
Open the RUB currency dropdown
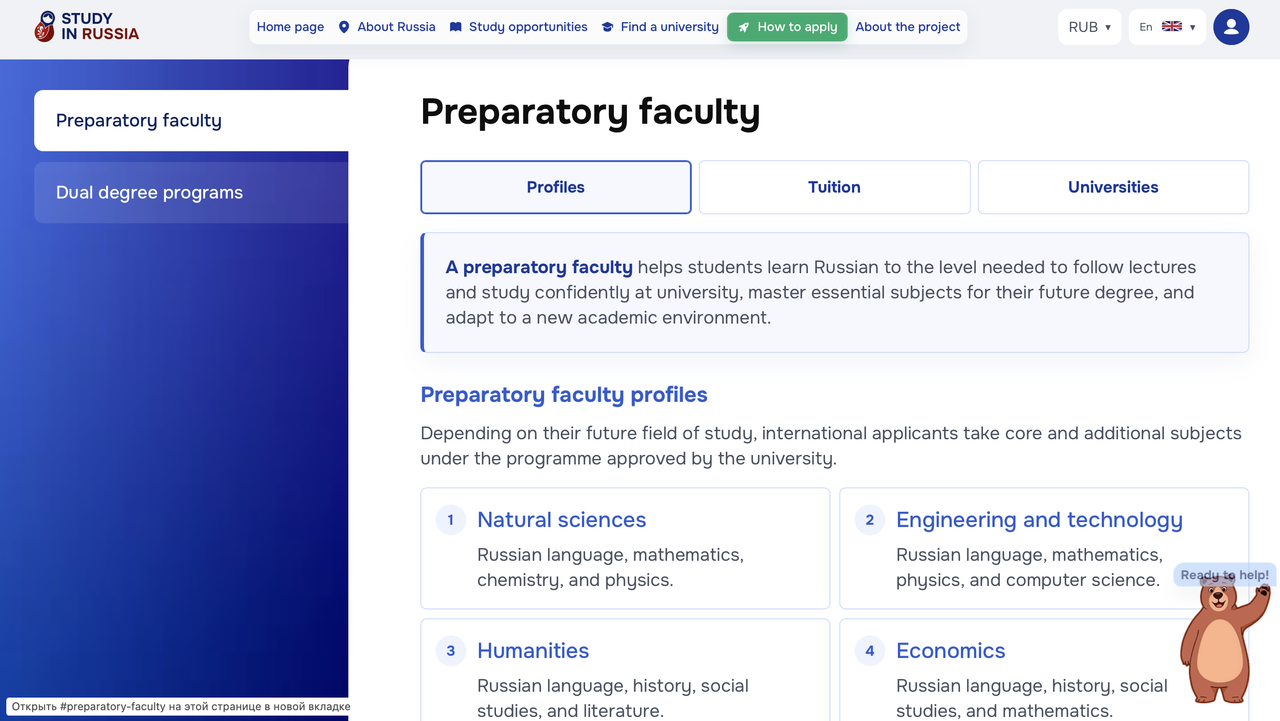[1089, 27]
